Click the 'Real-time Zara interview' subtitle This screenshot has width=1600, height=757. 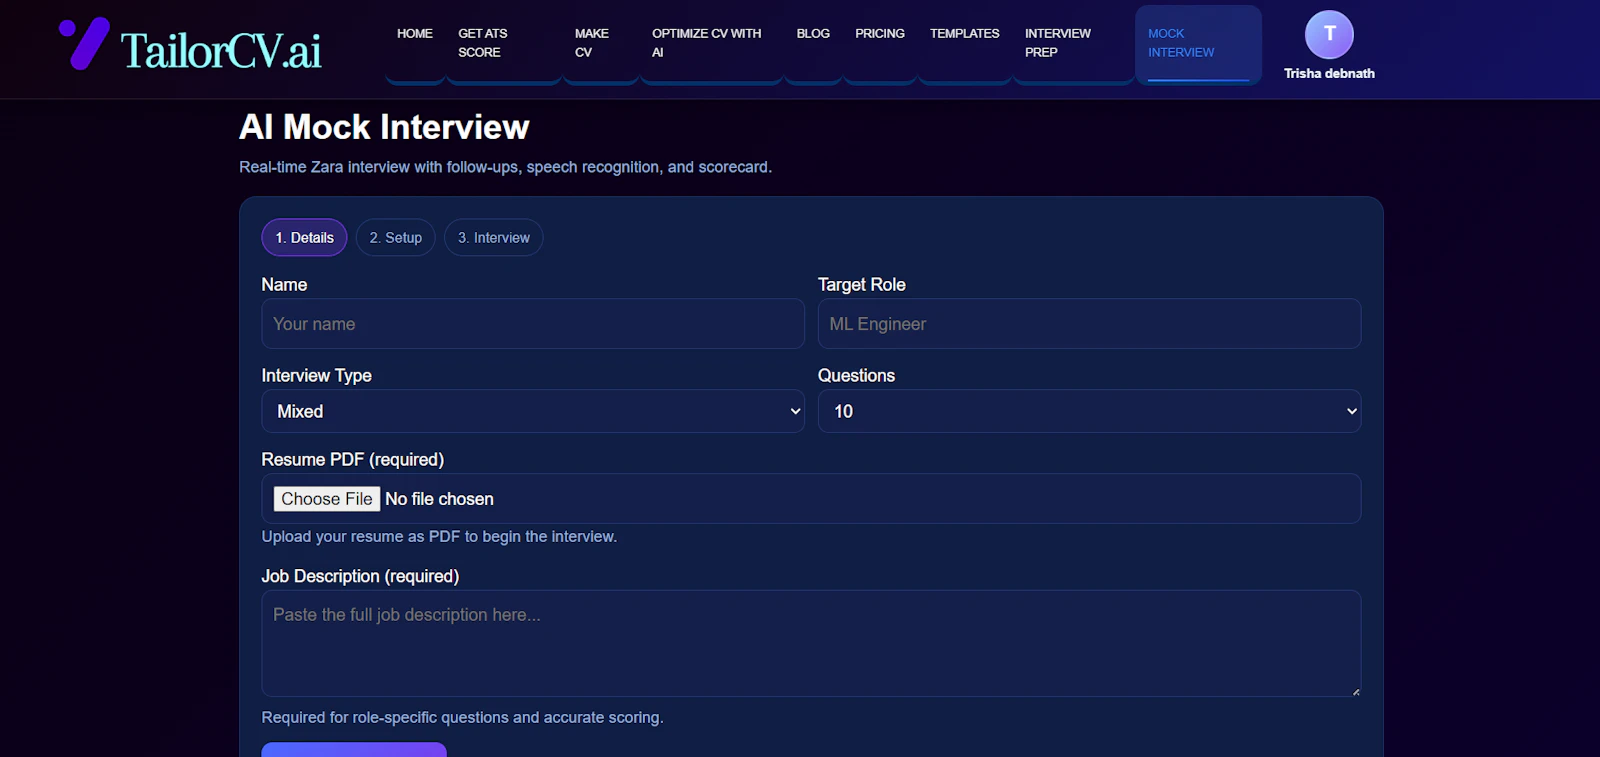point(505,167)
